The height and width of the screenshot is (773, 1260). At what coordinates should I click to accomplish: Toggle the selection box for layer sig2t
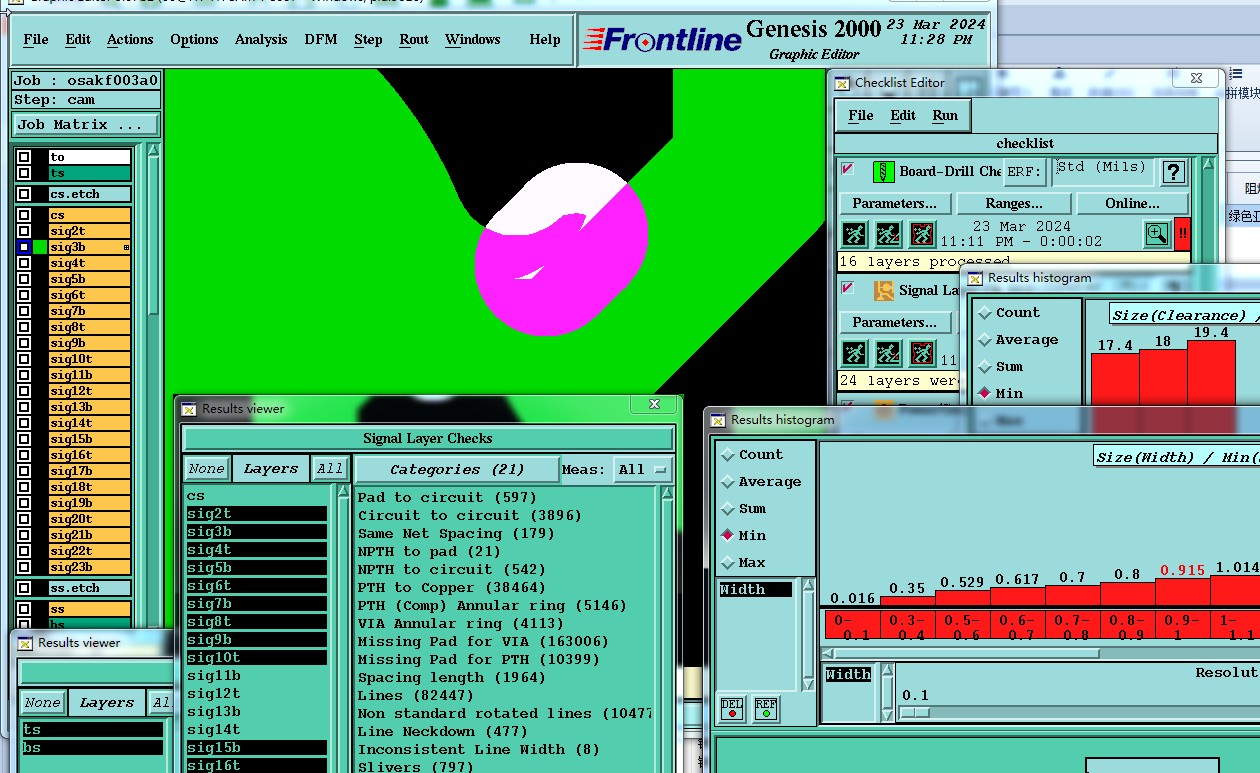[x=24, y=231]
